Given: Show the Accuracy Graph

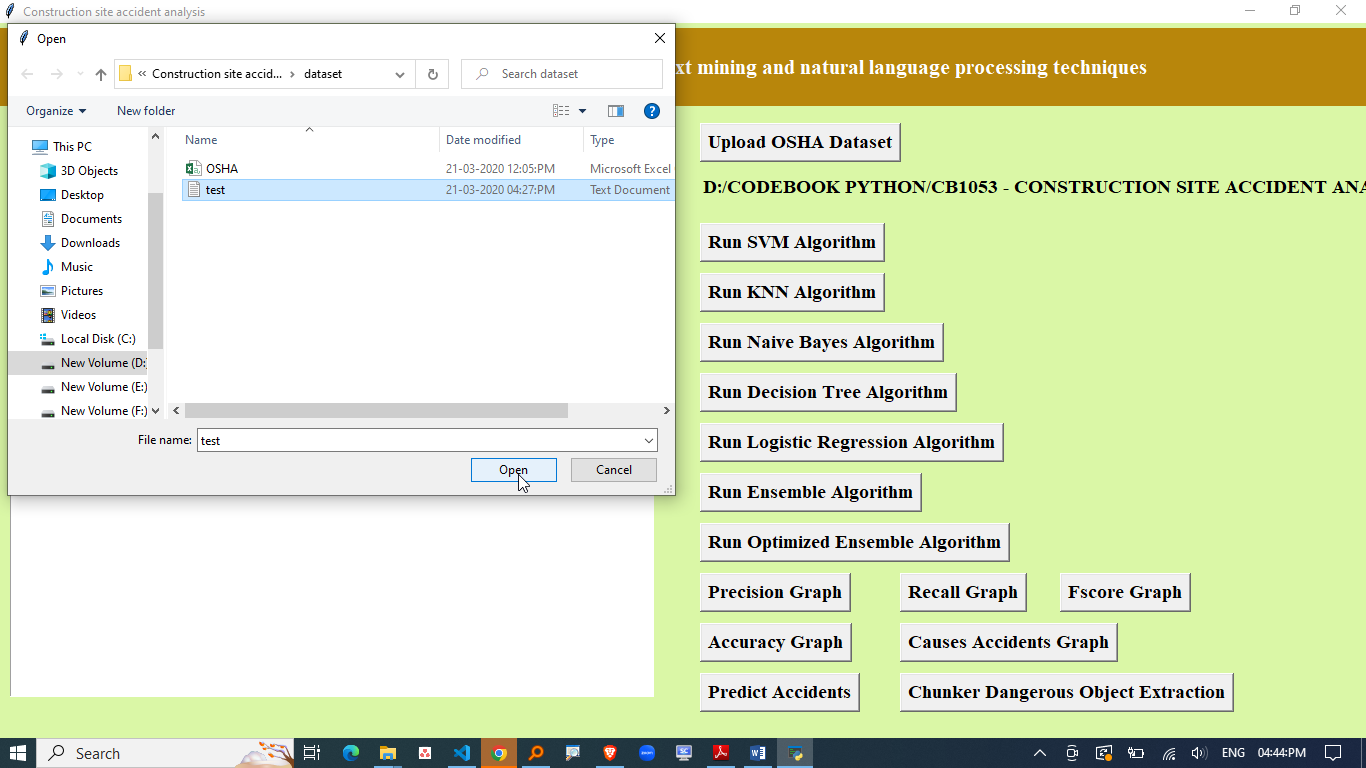Looking at the screenshot, I should tap(775, 642).
